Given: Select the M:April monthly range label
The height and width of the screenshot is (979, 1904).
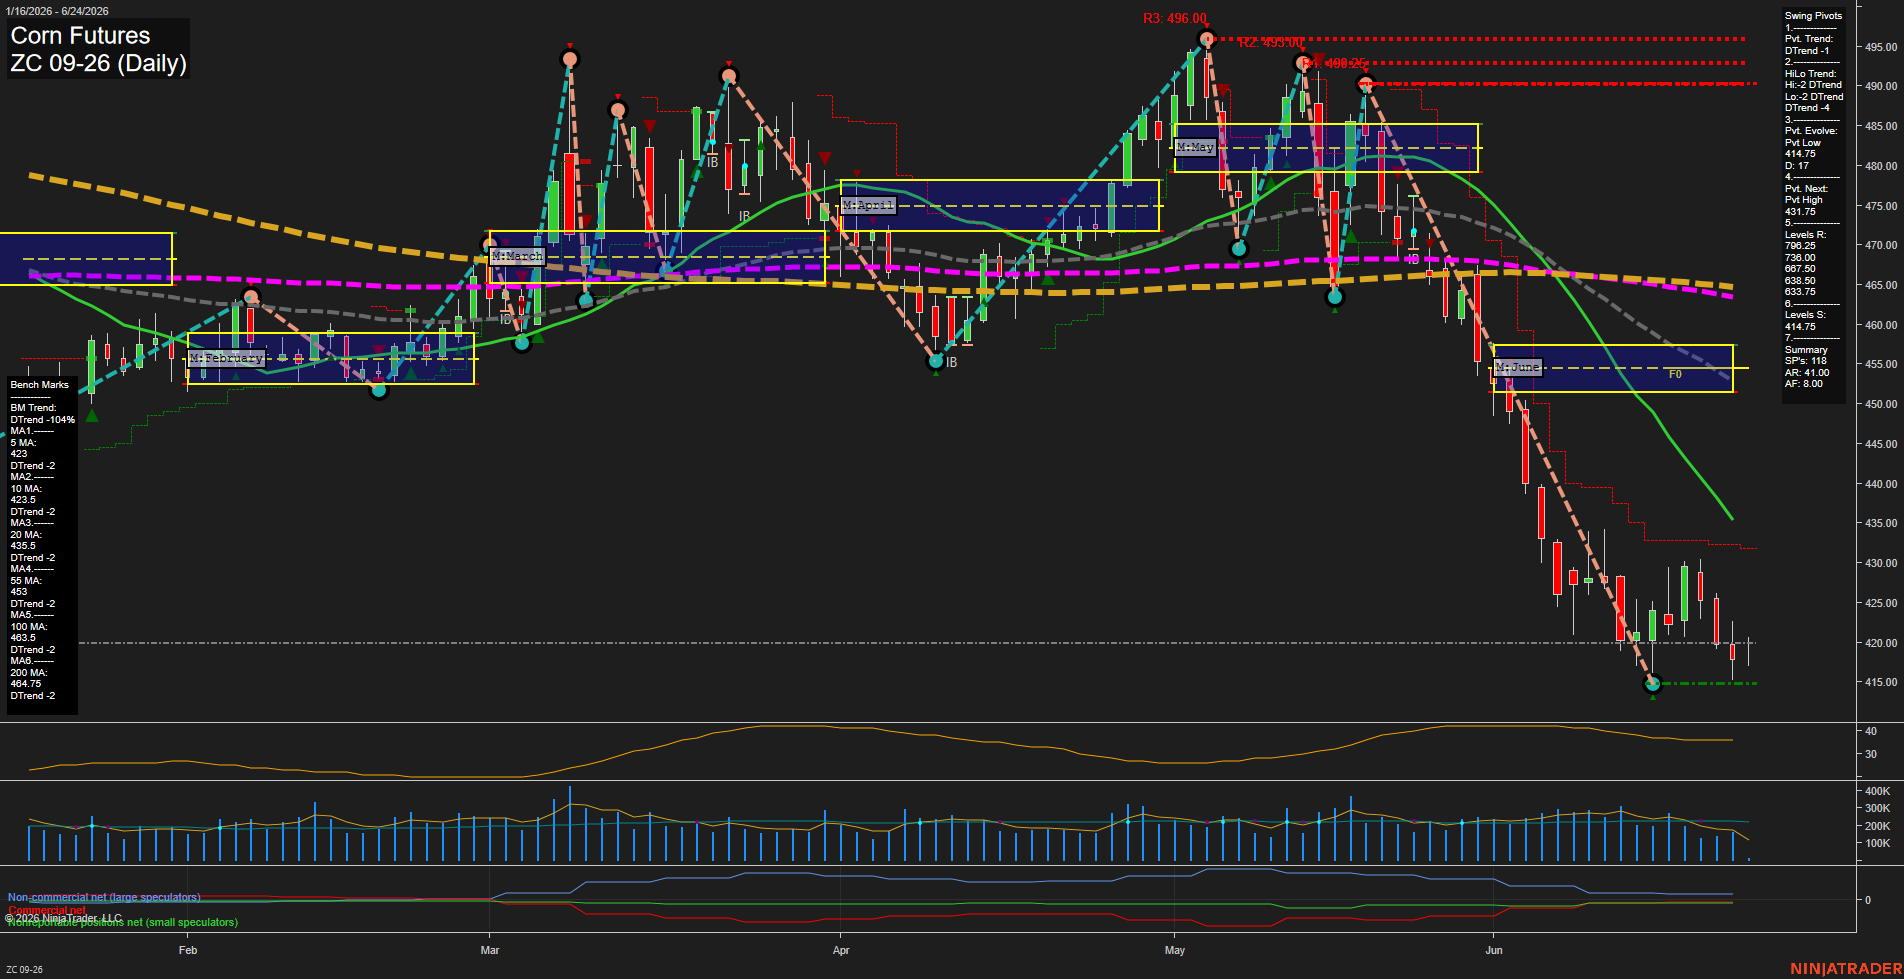Looking at the screenshot, I should [868, 205].
